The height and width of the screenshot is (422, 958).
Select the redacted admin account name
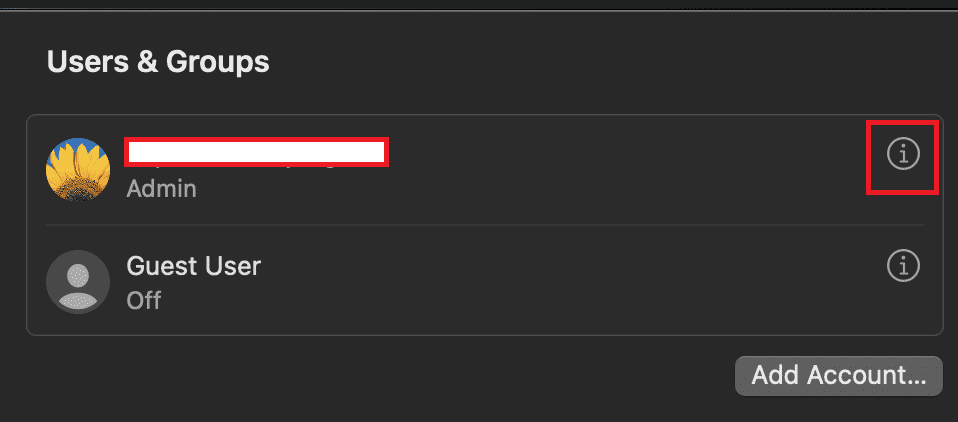coord(257,152)
